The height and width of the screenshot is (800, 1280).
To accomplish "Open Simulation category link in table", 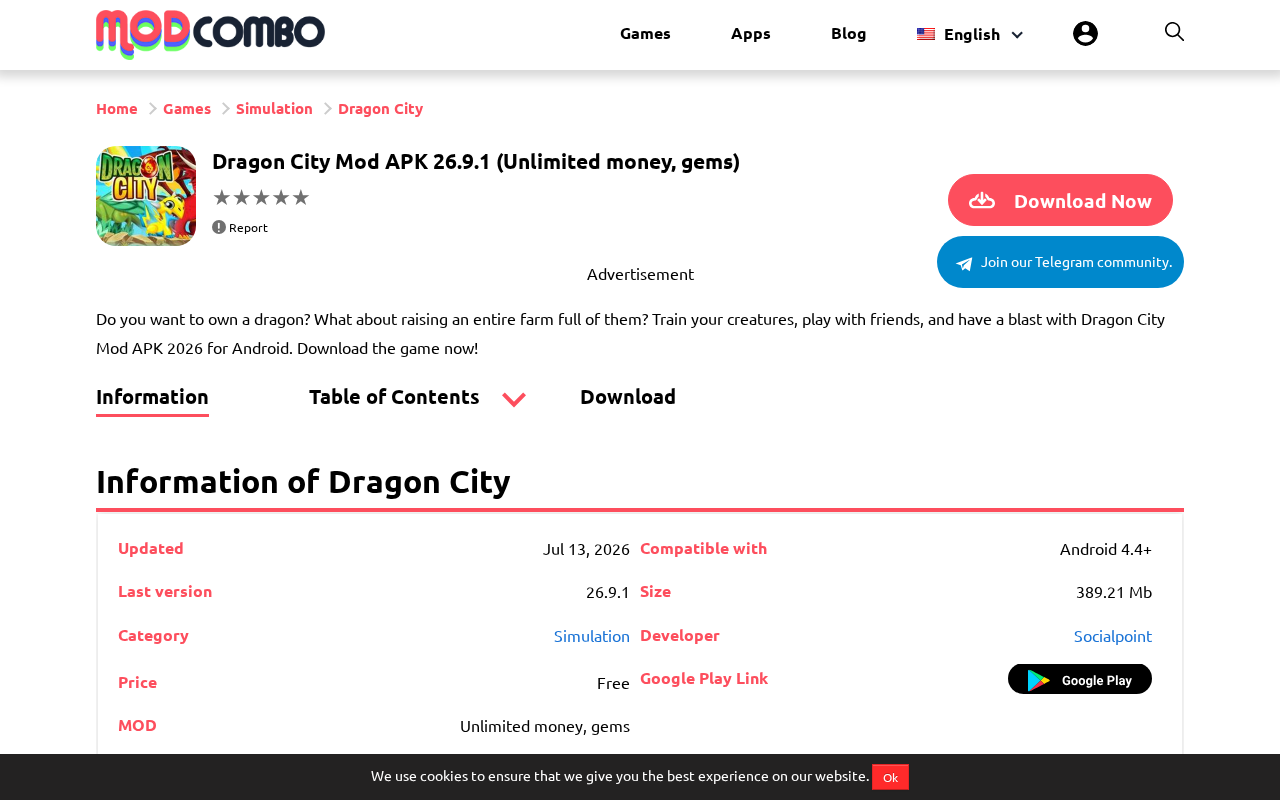I will click(592, 636).
